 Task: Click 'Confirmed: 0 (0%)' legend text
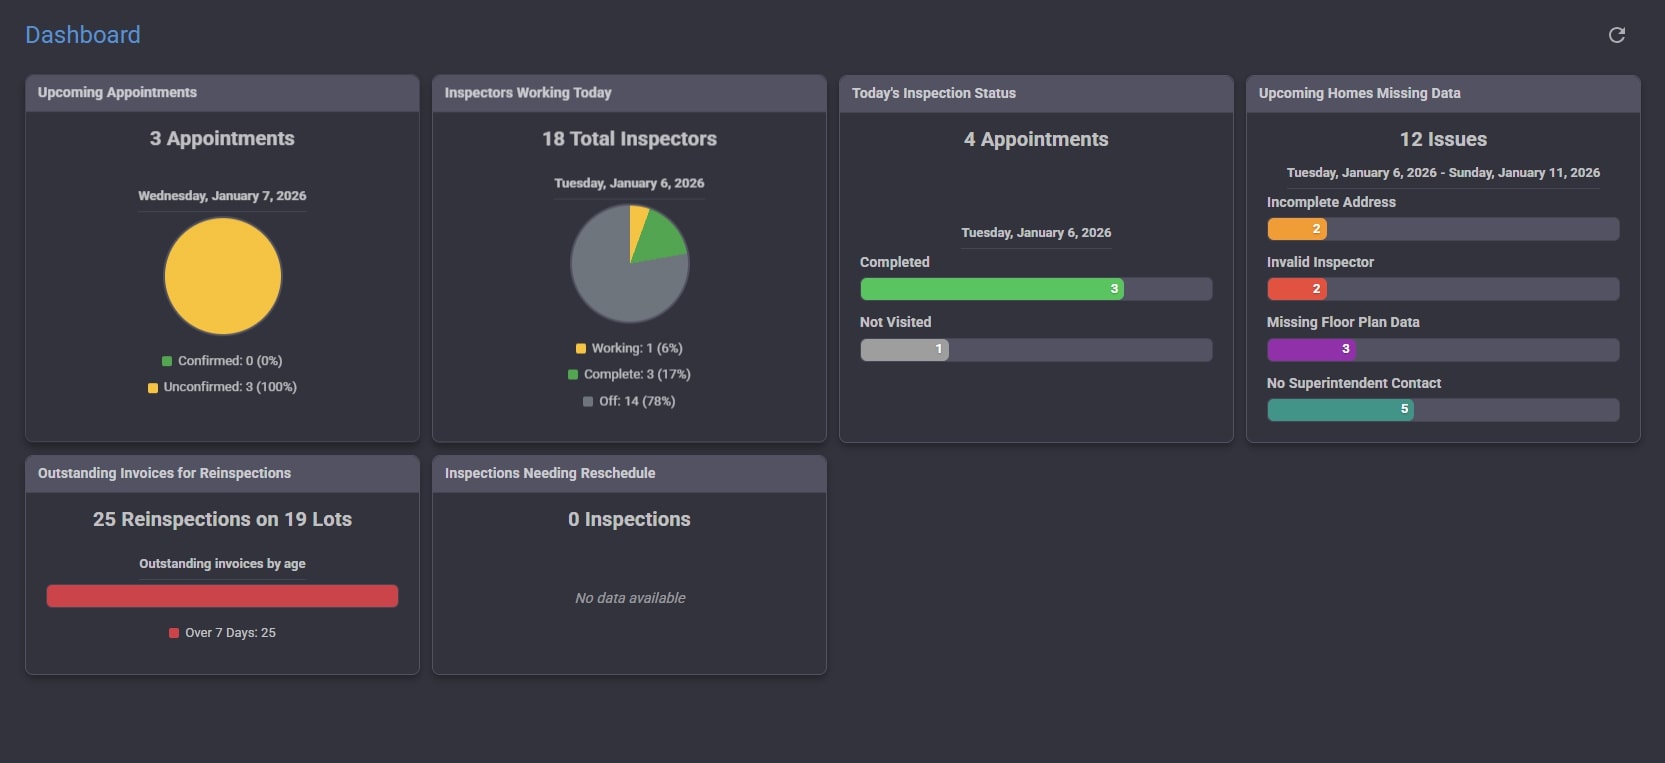tap(230, 361)
